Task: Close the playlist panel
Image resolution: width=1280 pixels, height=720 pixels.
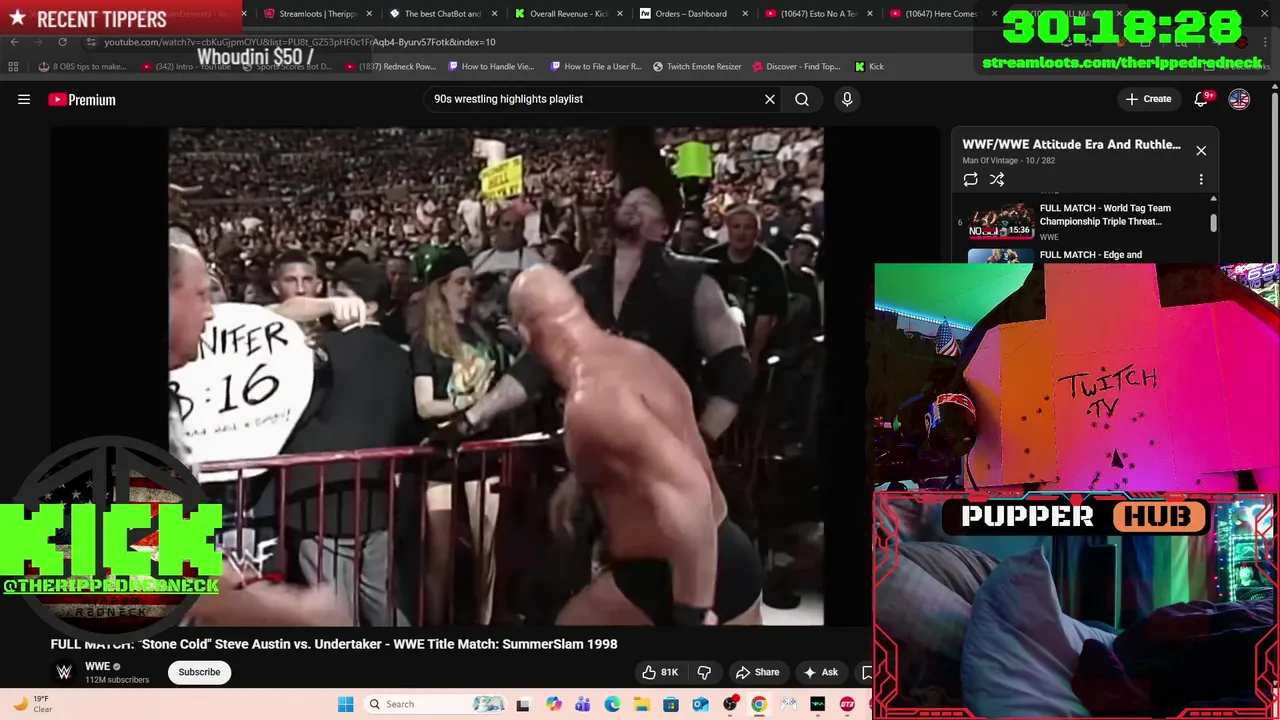Action: [x=1201, y=150]
